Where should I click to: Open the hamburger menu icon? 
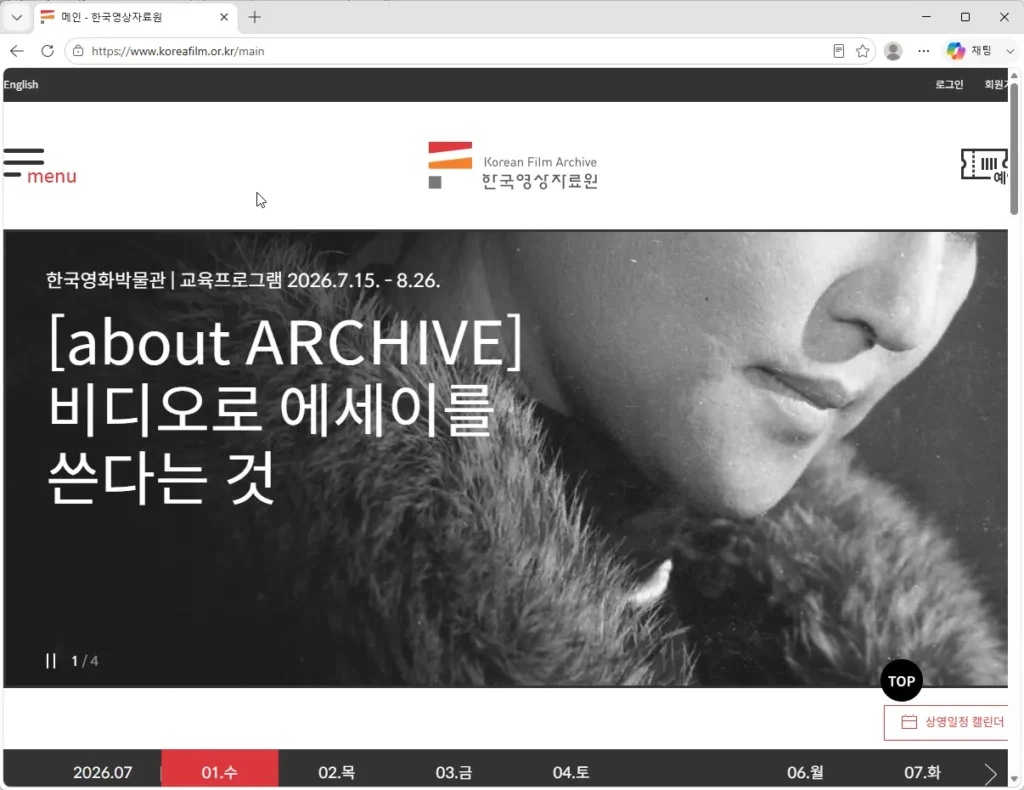point(39,166)
